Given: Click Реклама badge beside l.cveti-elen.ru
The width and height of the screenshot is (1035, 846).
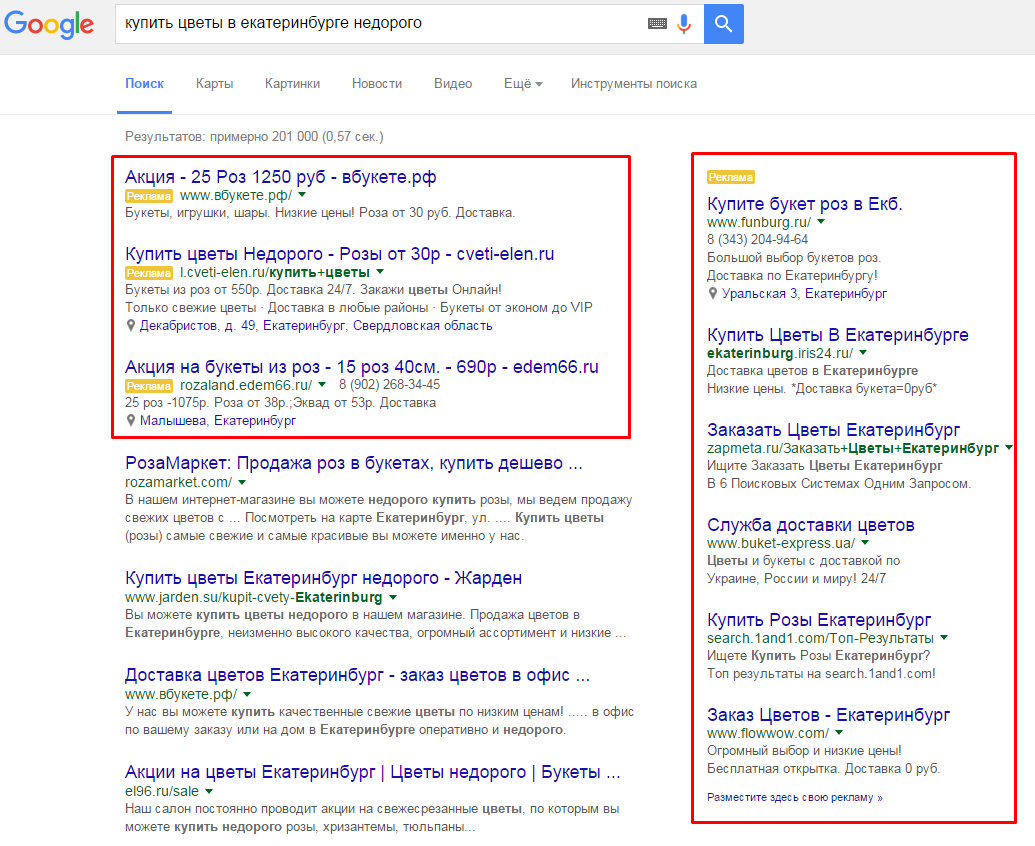Looking at the screenshot, I should 149,273.
